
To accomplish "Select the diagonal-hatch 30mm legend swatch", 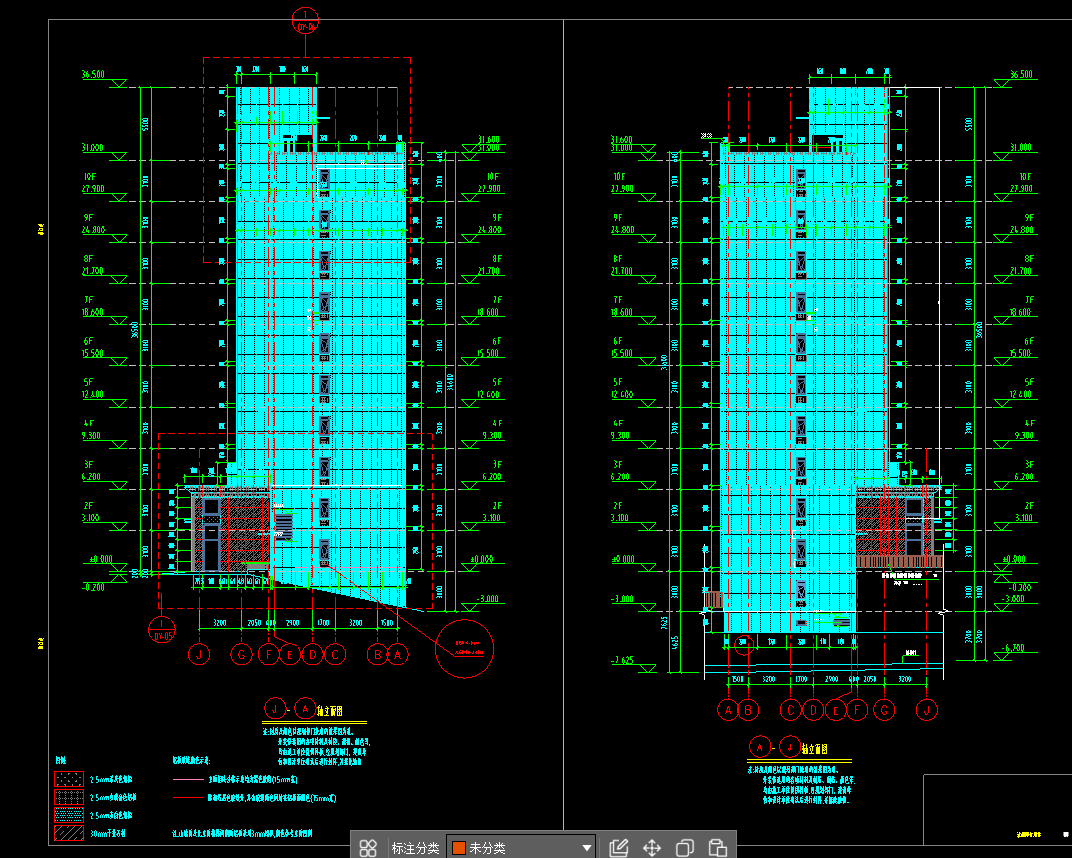I will [x=70, y=832].
